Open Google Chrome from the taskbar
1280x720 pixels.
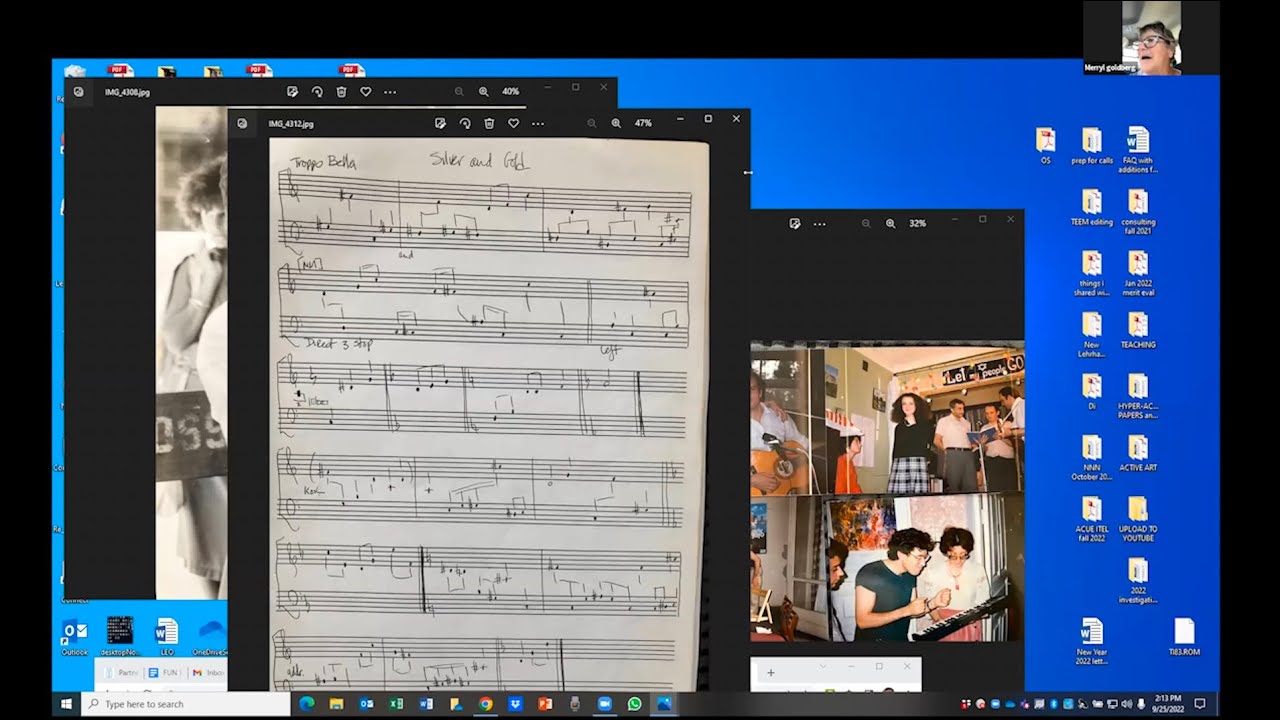[485, 704]
